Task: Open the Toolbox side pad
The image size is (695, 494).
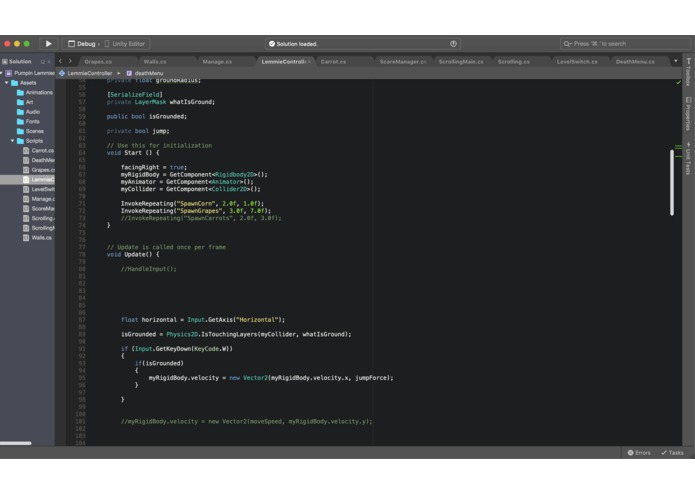Action: (x=688, y=72)
